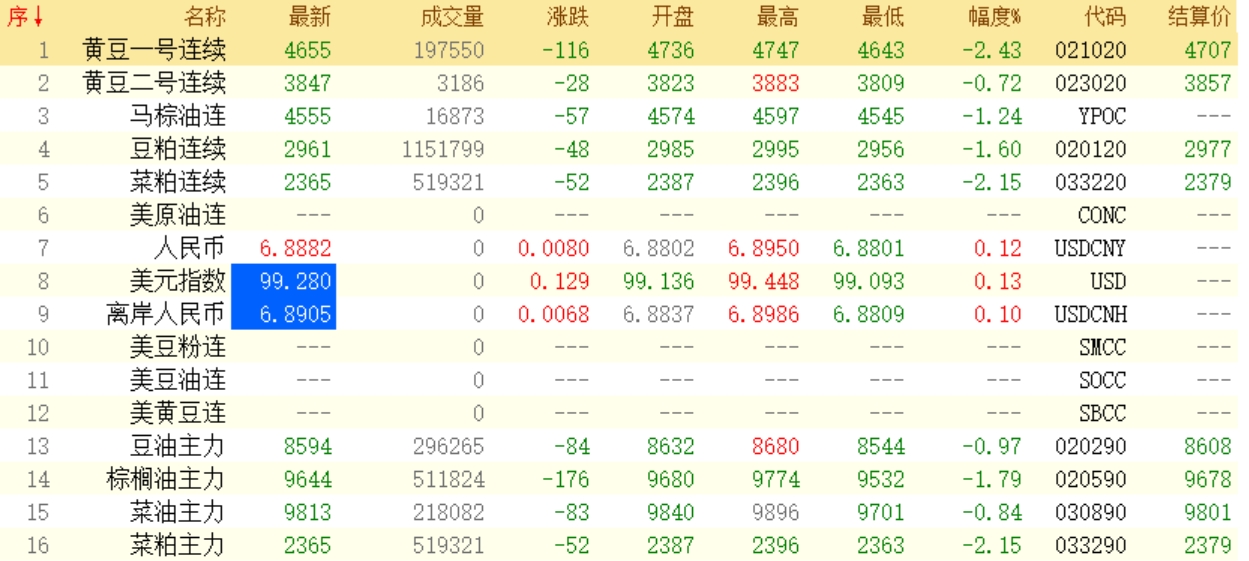Click the 棕榈油主力 contract name
Screen dimensions: 1249x561
[x=166, y=479]
